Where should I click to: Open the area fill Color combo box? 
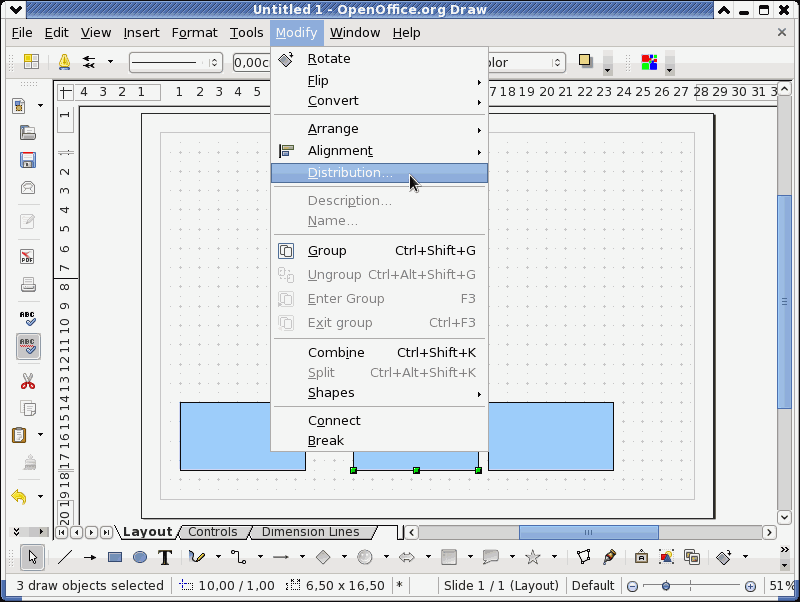point(527,62)
